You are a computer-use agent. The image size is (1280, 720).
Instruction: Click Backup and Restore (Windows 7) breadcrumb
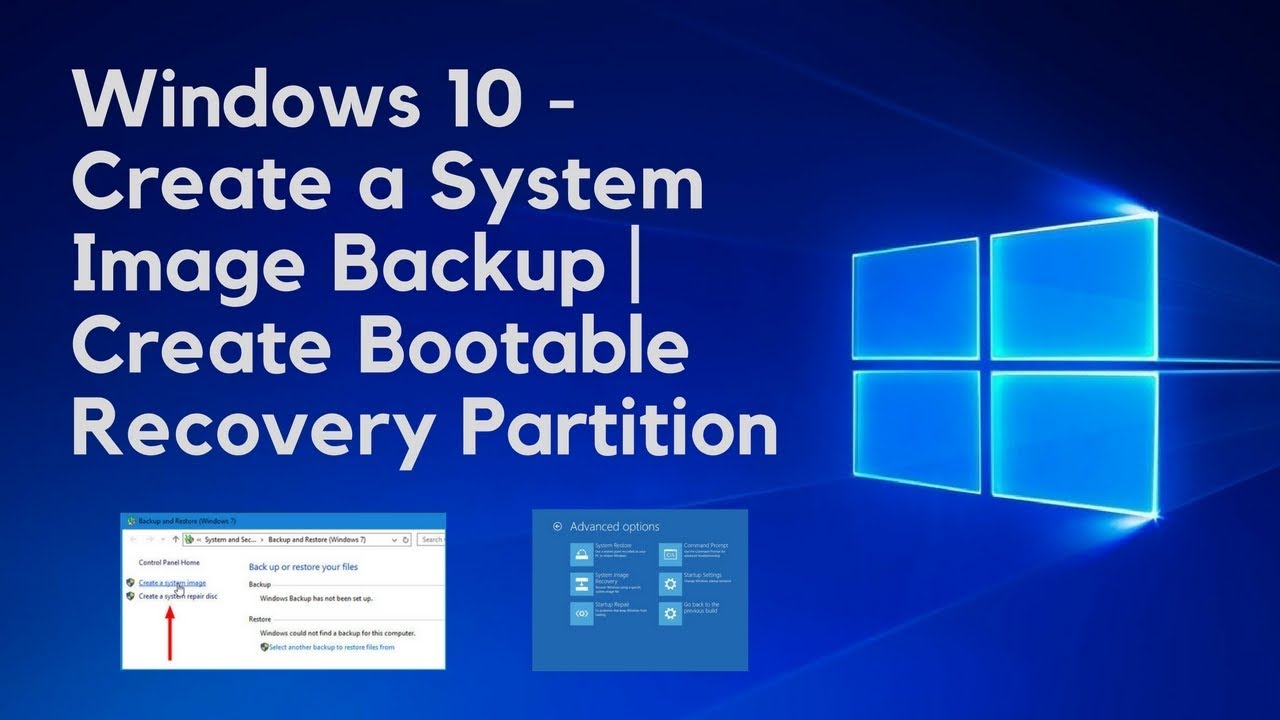(x=317, y=540)
